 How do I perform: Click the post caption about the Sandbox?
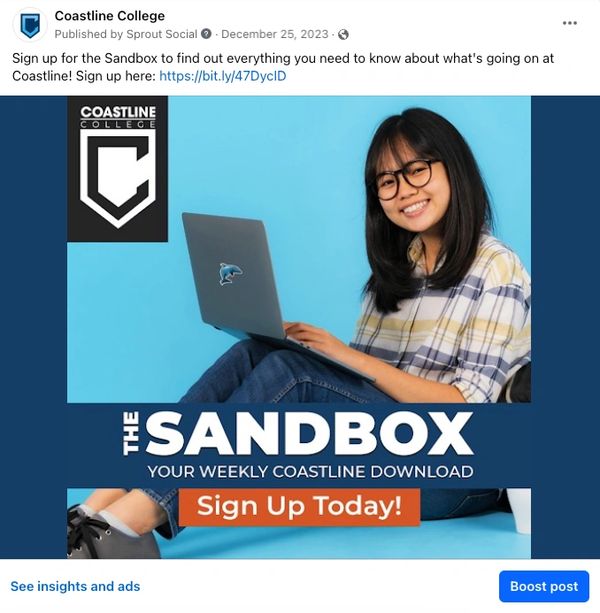click(x=283, y=67)
